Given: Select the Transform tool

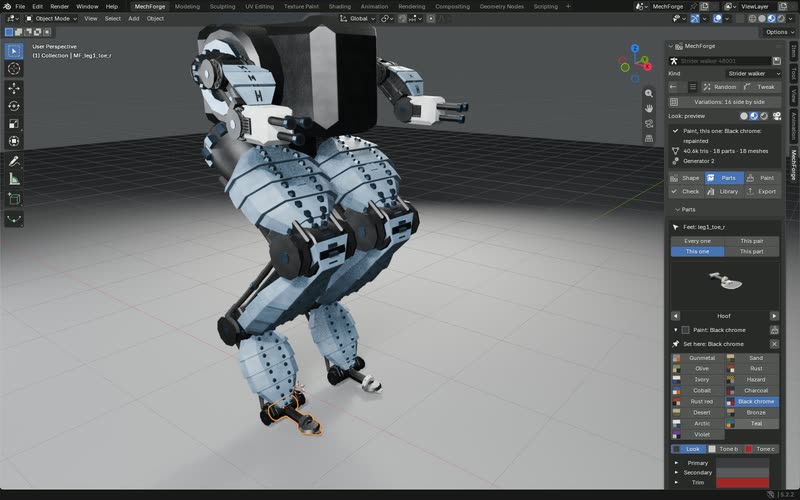Looking at the screenshot, I should [x=14, y=141].
